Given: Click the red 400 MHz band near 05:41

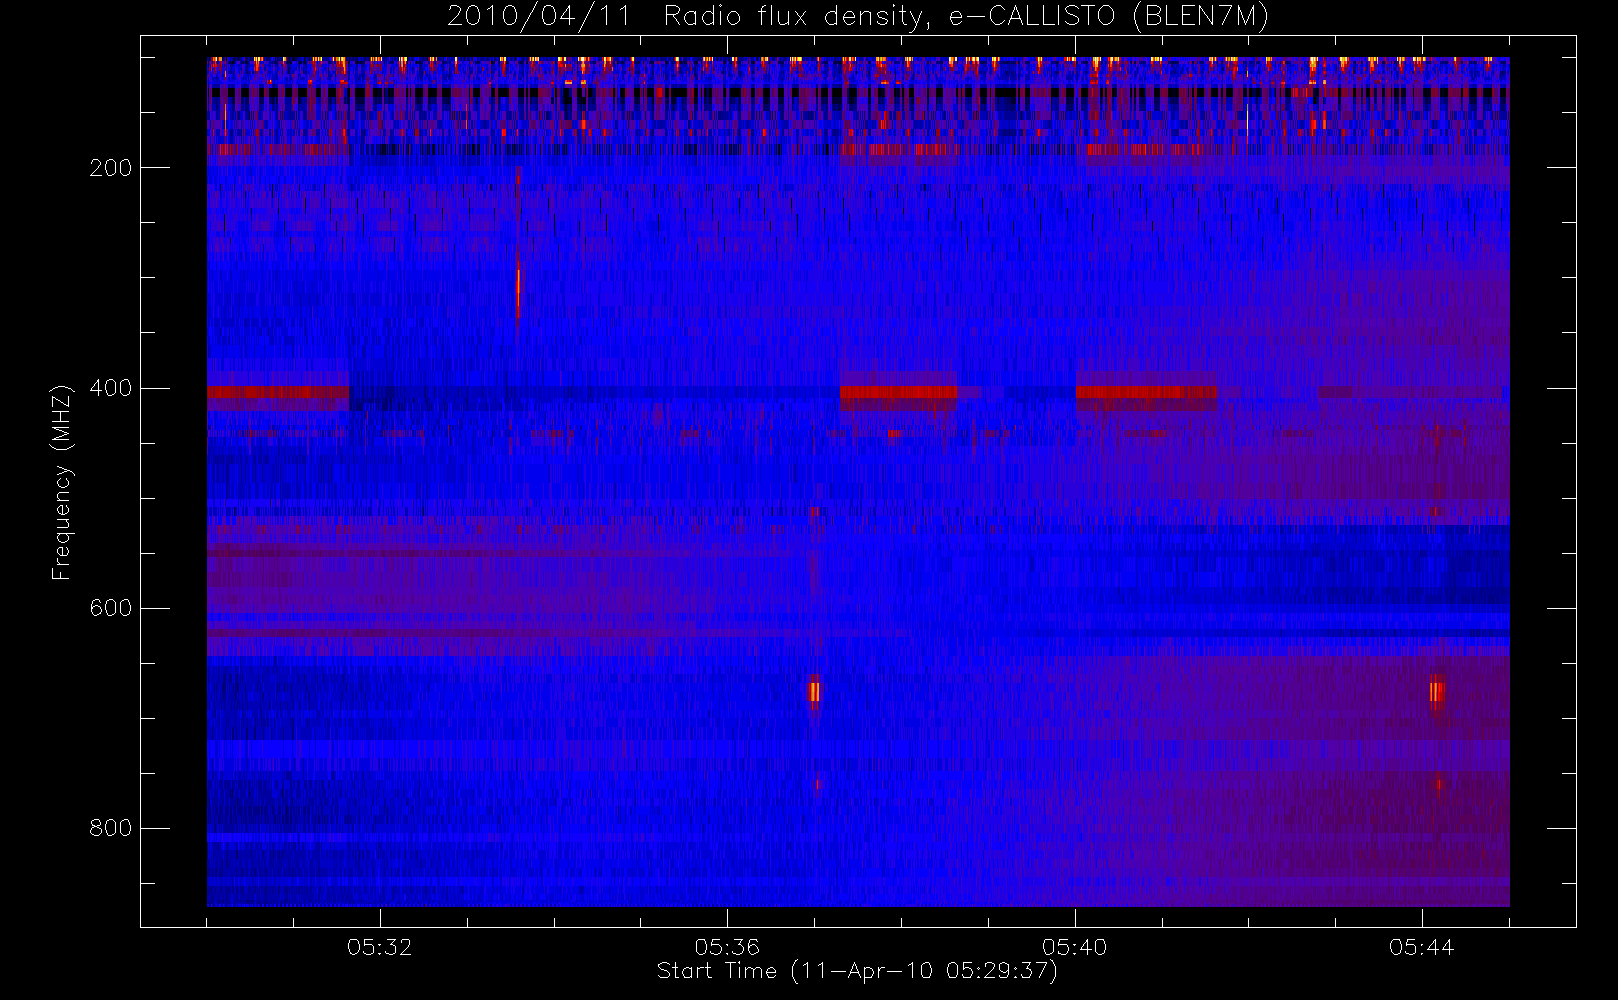Looking at the screenshot, I should 1147,392.
